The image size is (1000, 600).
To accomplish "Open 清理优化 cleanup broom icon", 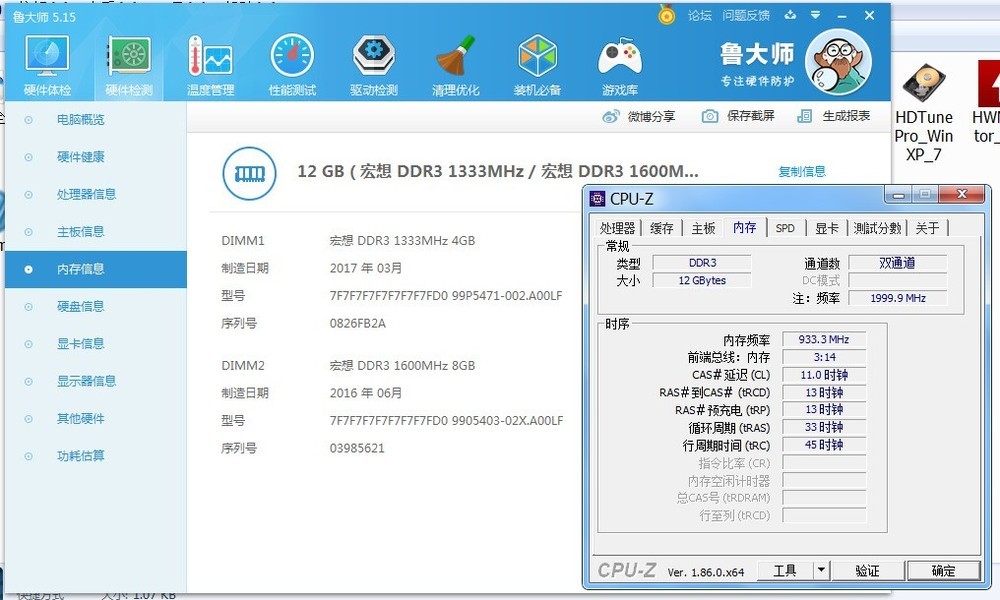I will 455,66.
